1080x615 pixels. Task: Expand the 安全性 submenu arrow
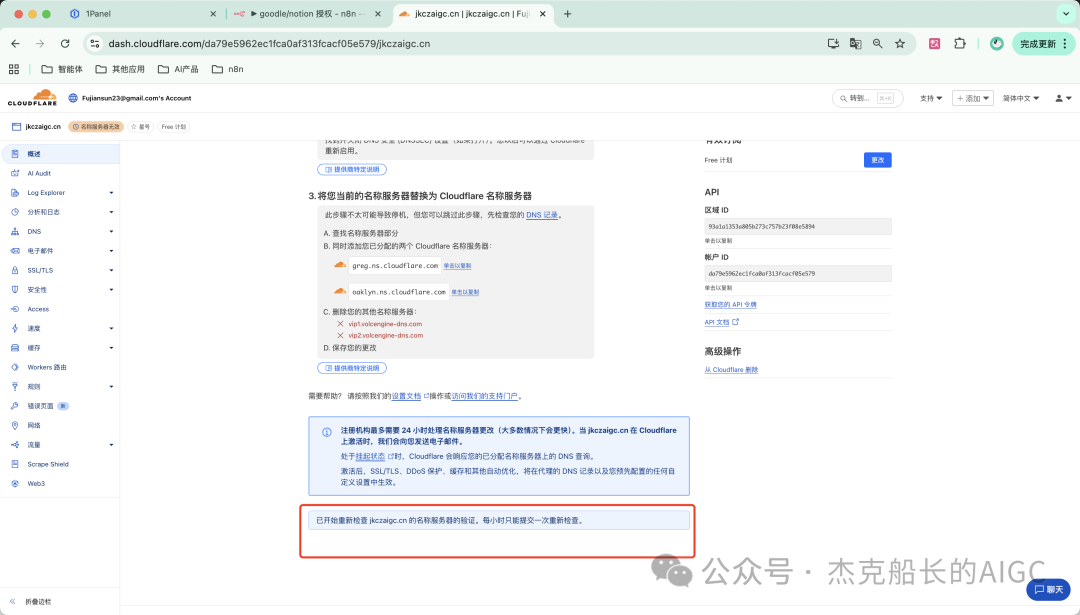[x=111, y=289]
